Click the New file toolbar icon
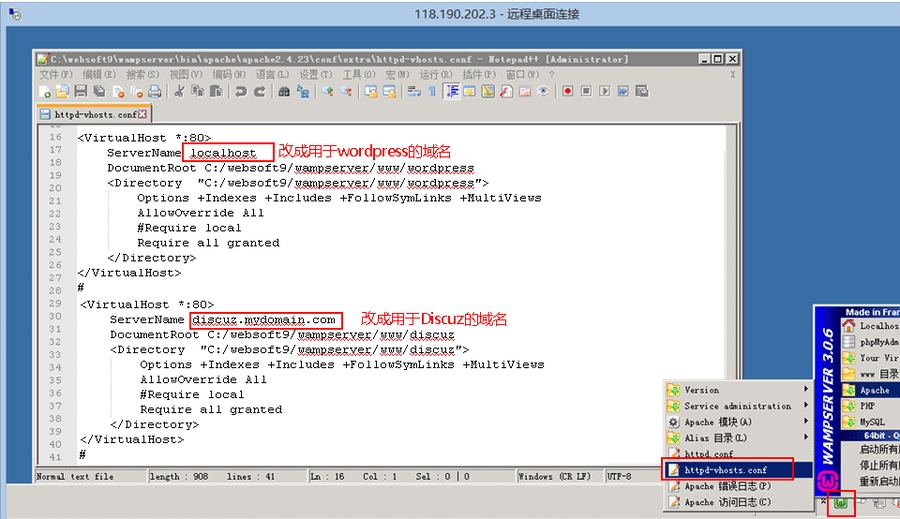Image resolution: width=900 pixels, height=519 pixels. pyautogui.click(x=46, y=91)
